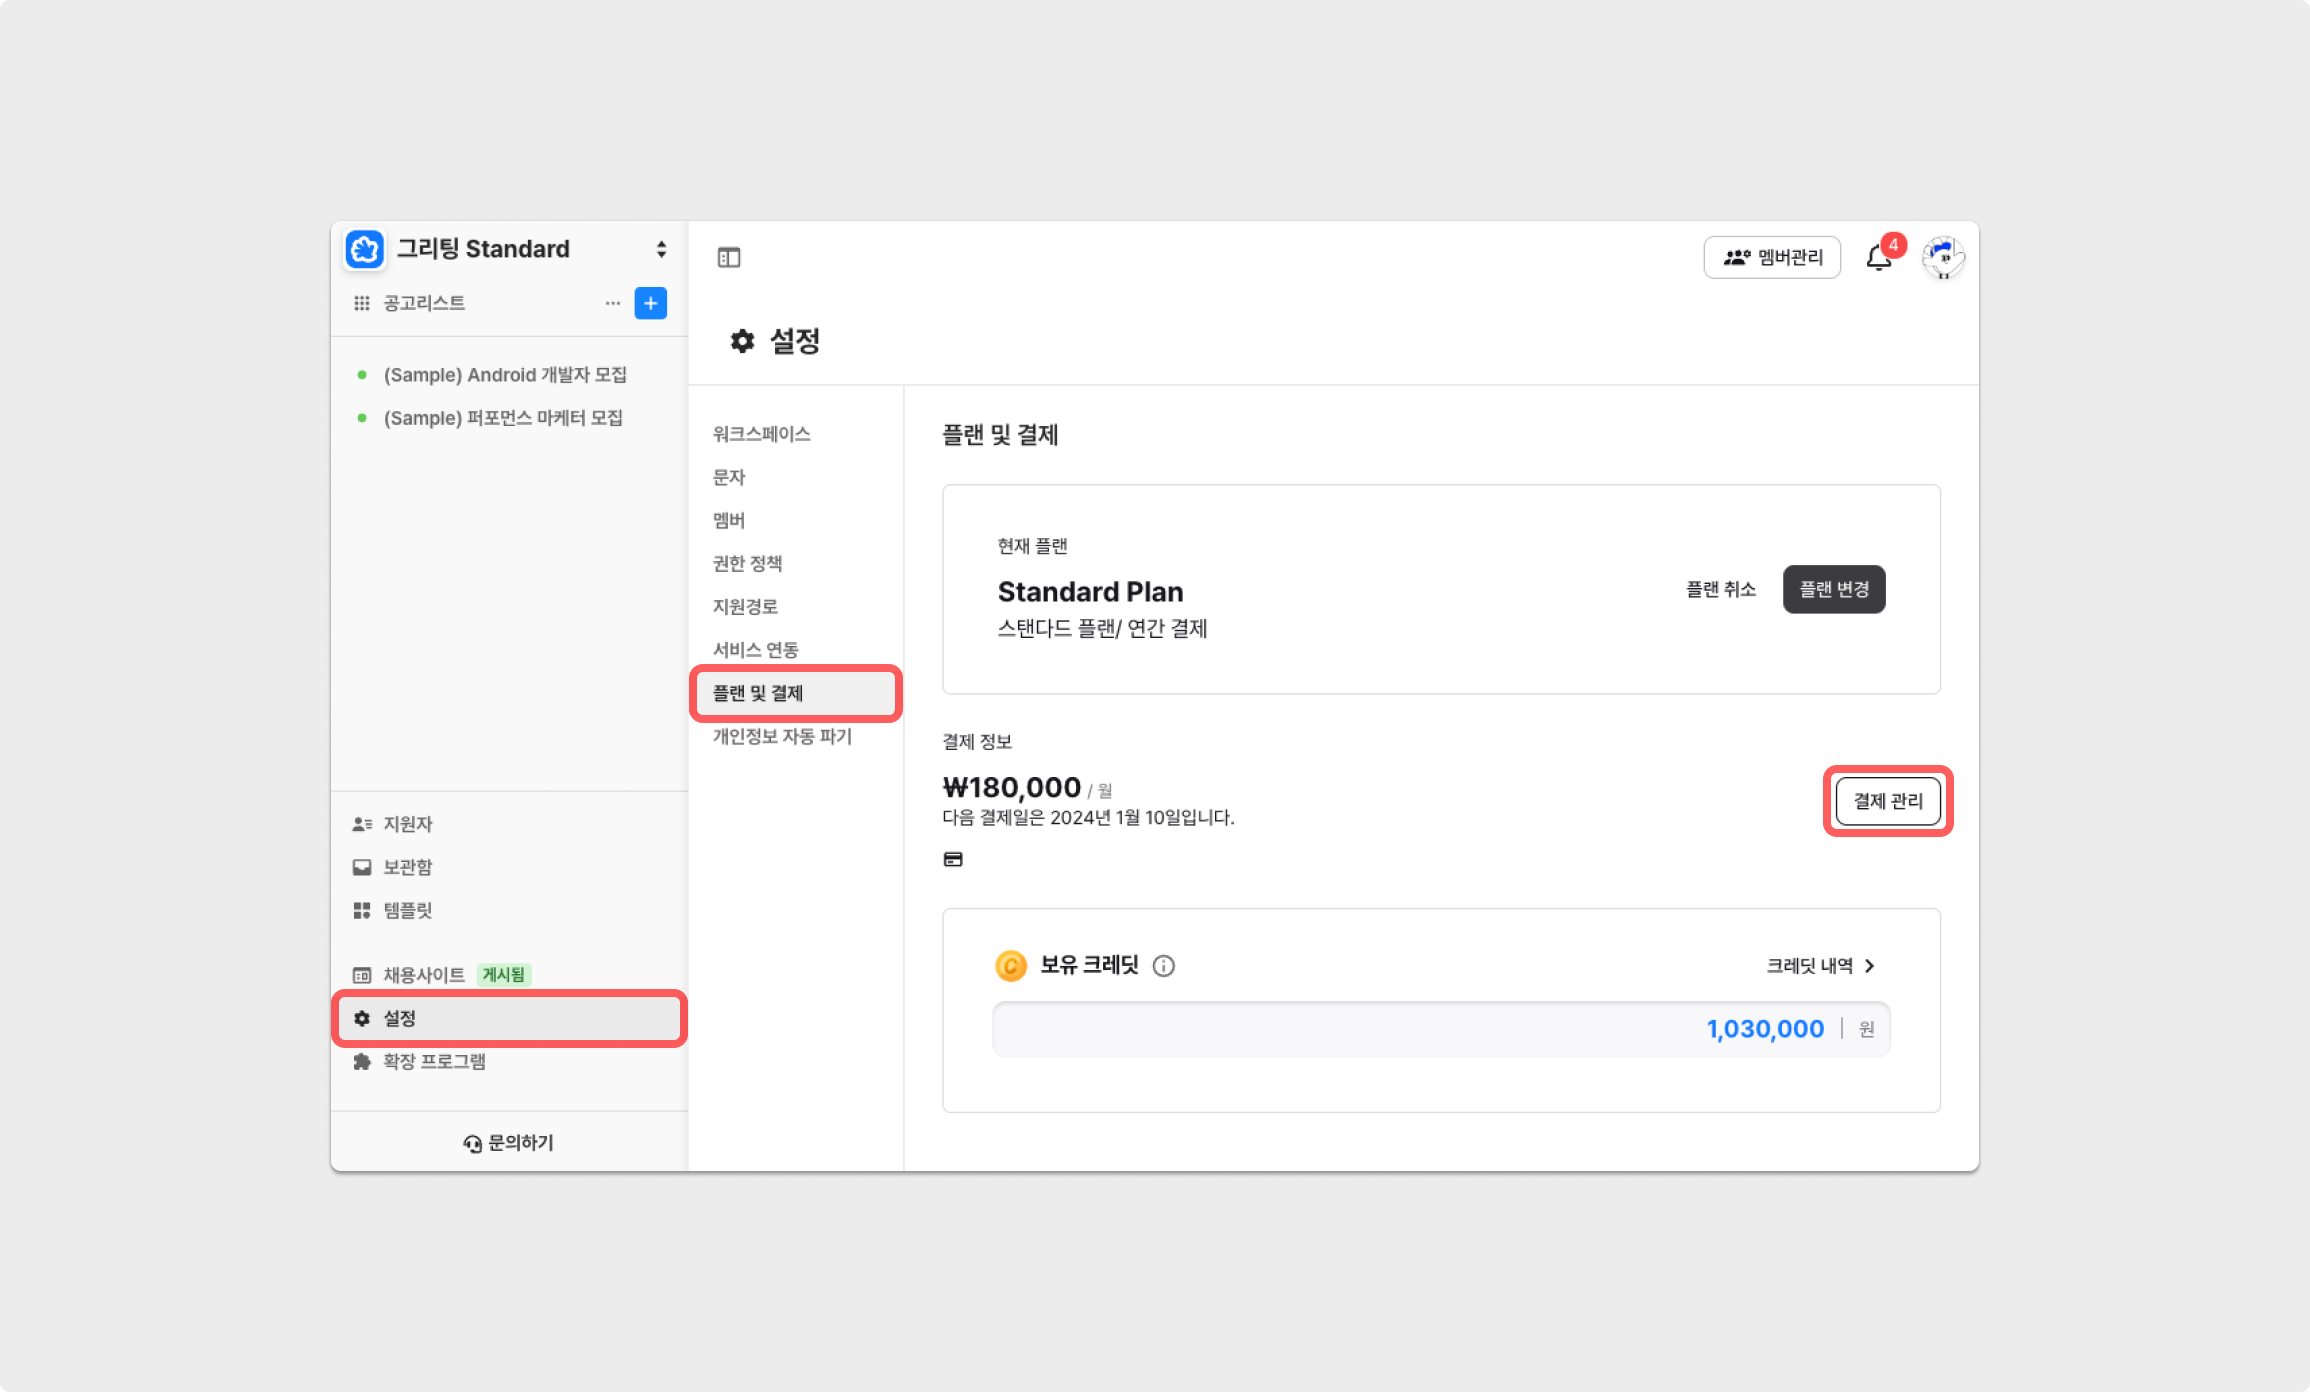Expand the 그리팅 Standard workspace switcher
The height and width of the screenshot is (1392, 2310).
coord(661,249)
